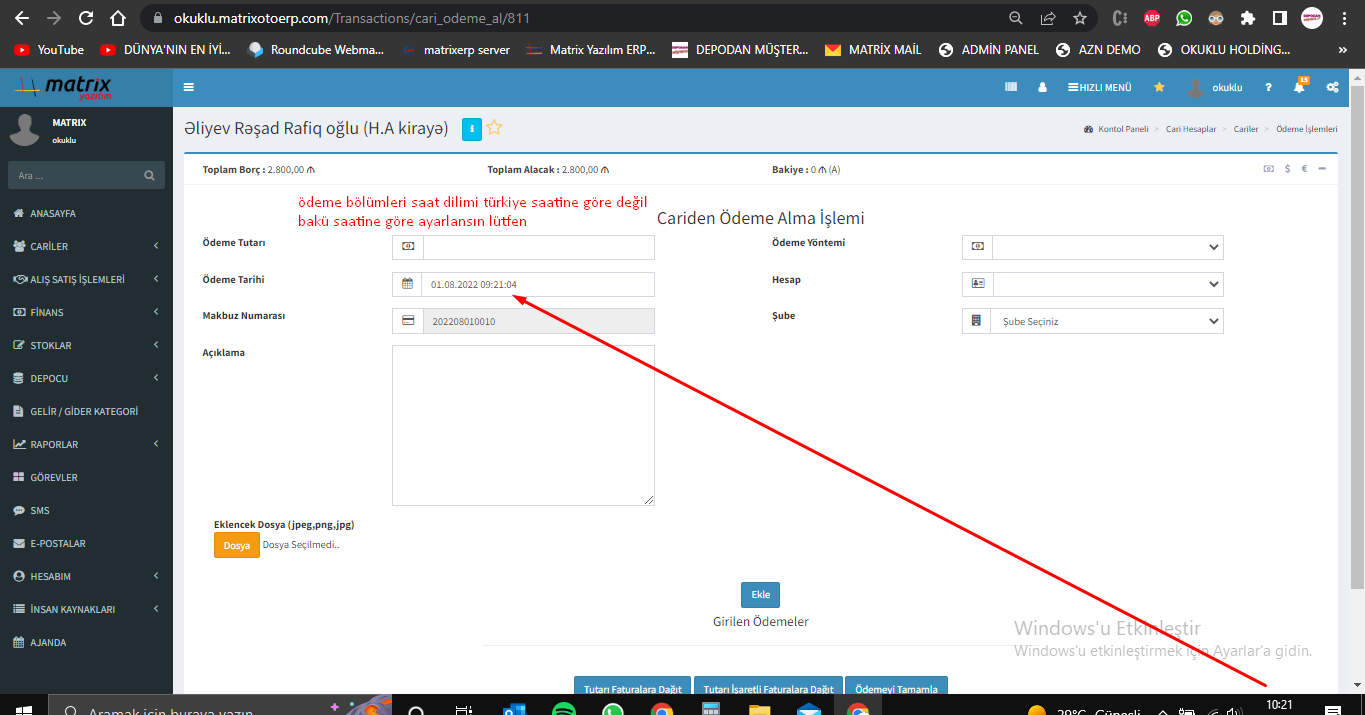This screenshot has width=1365, height=715.
Task: Open the Ödeme Yöntemi dropdown
Action: coord(1107,247)
